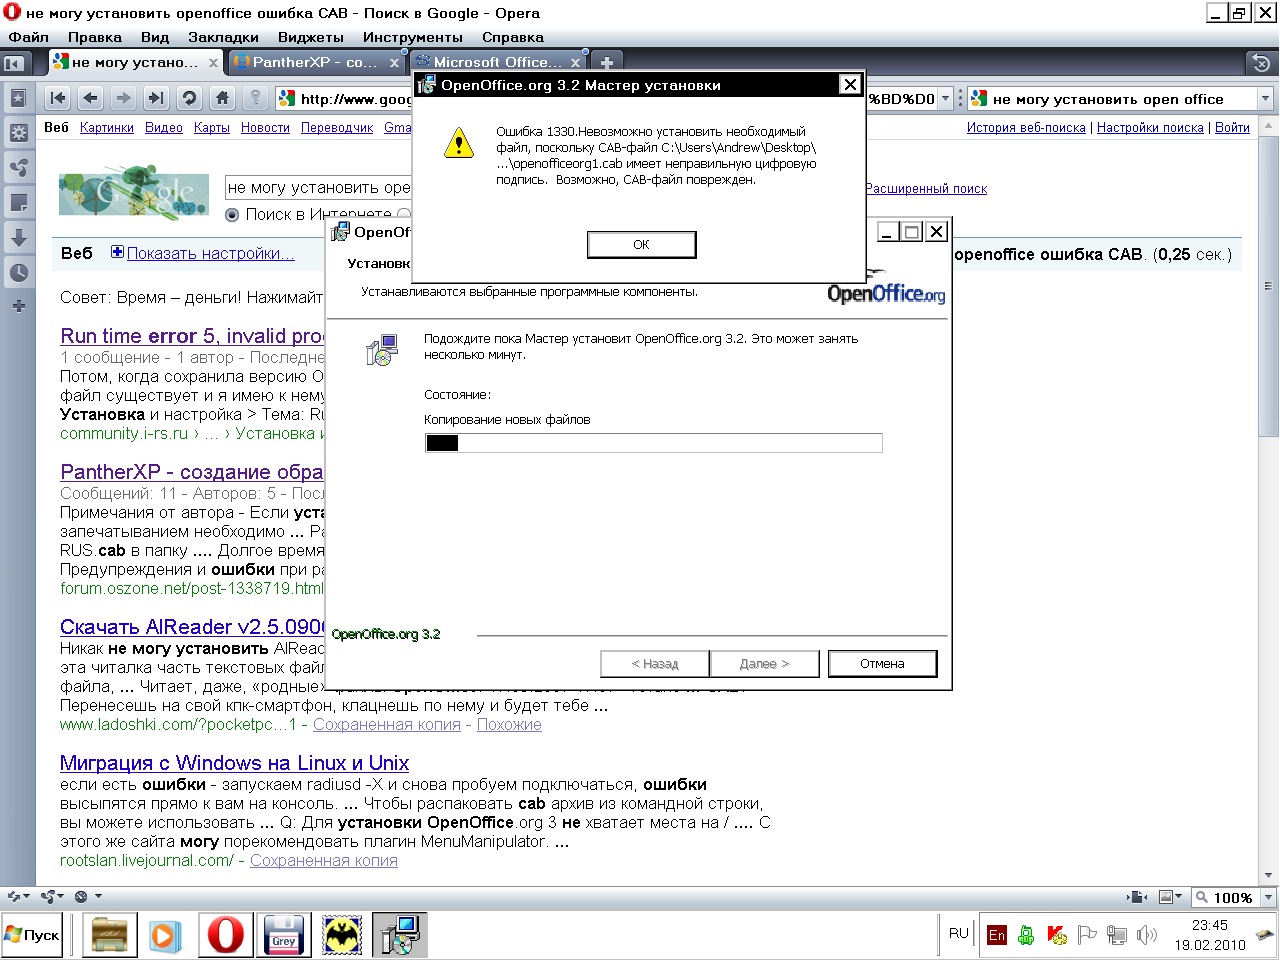The image size is (1280, 960).
Task: Toggle the Opera side panel button
Action: point(14,63)
